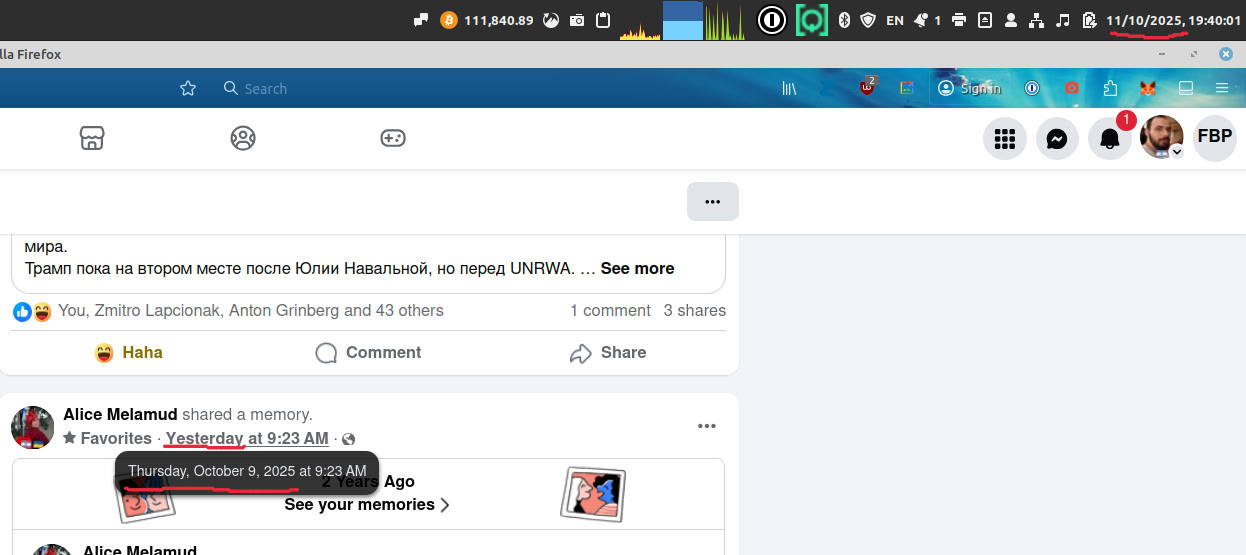Toggle the Haha reaction on the post

(x=129, y=352)
